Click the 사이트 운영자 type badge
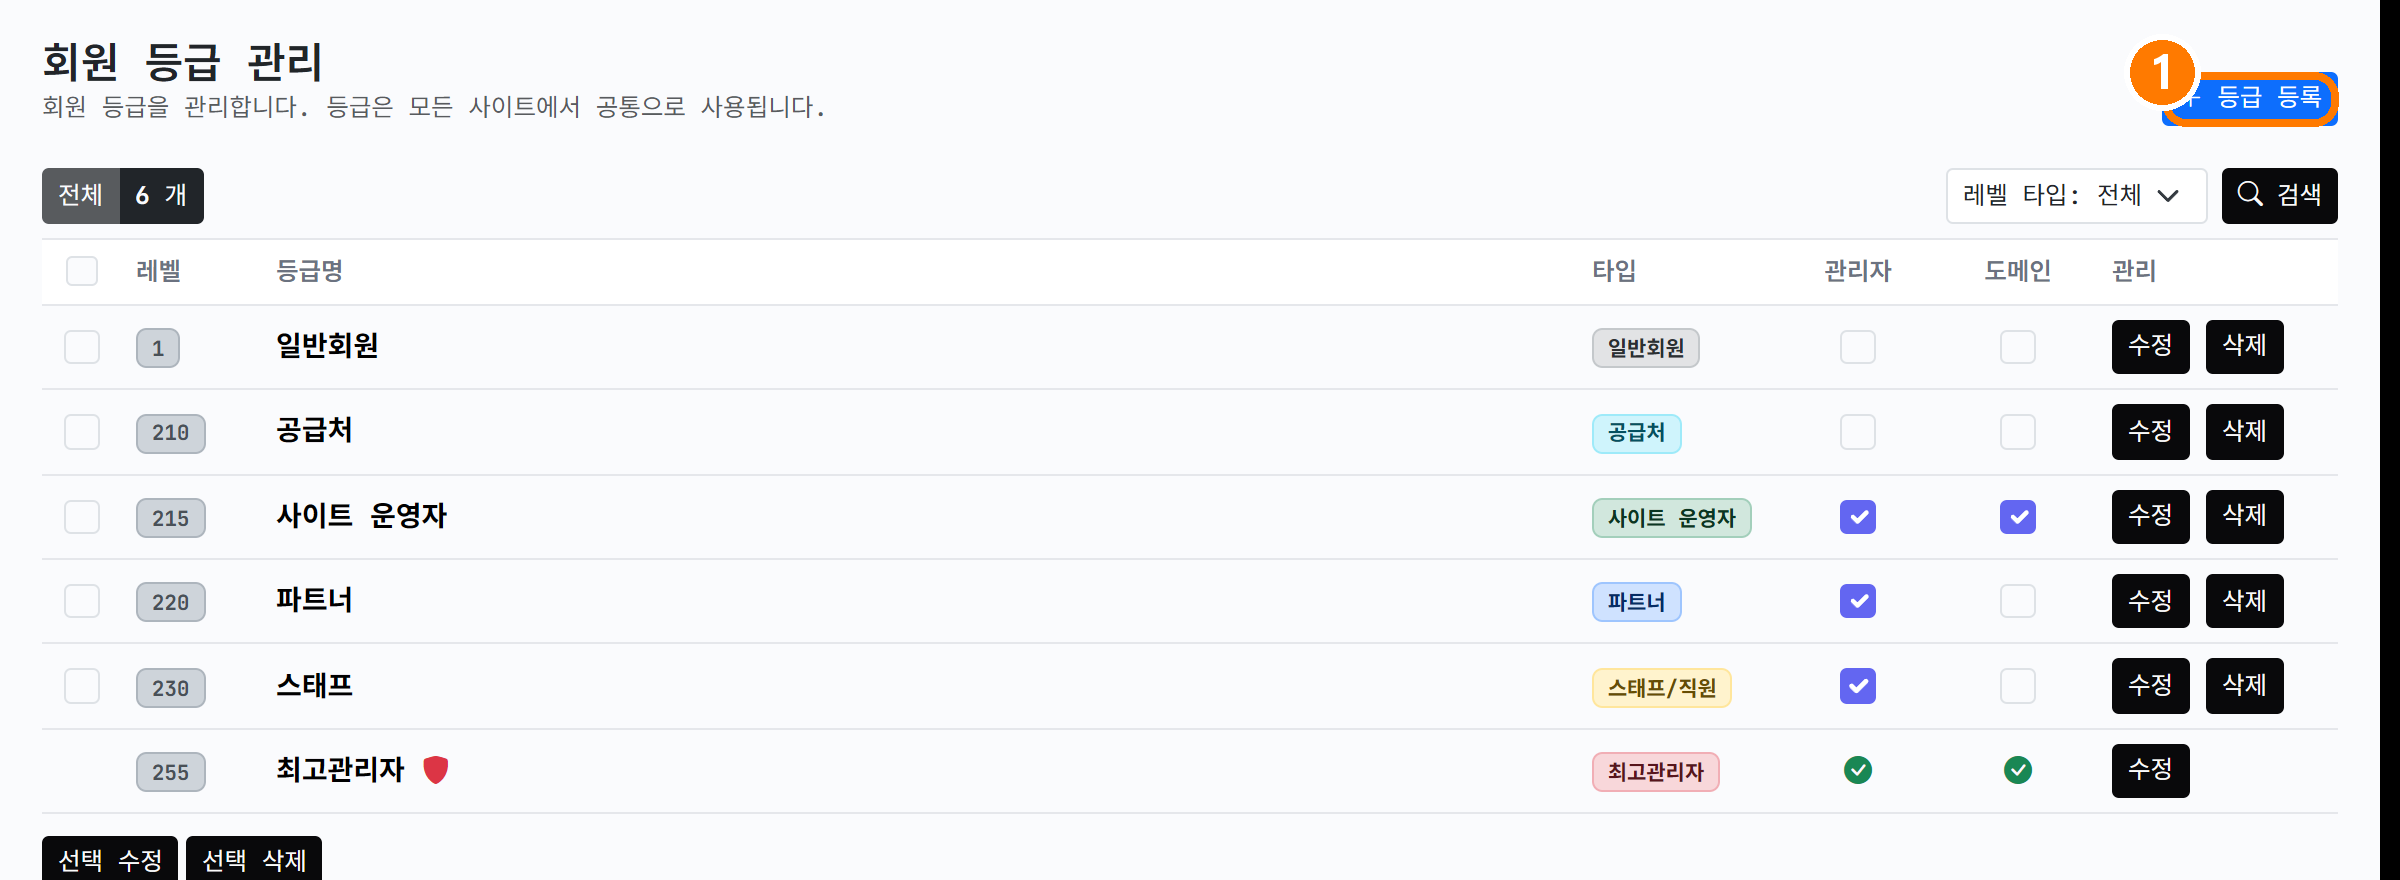This screenshot has width=2400, height=880. [1671, 518]
